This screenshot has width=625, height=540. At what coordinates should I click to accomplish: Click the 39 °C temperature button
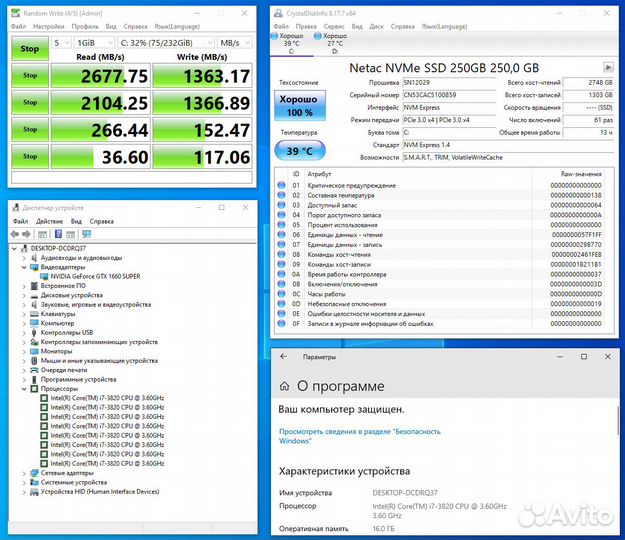[300, 151]
